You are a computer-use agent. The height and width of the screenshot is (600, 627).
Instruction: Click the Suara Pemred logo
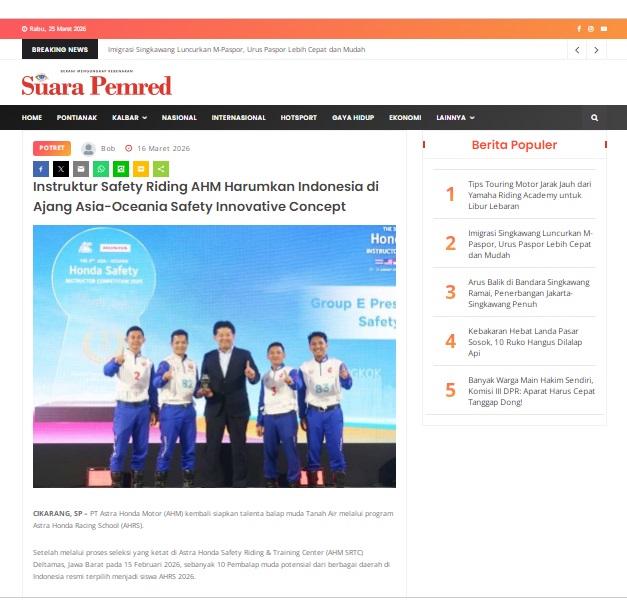[x=97, y=85]
